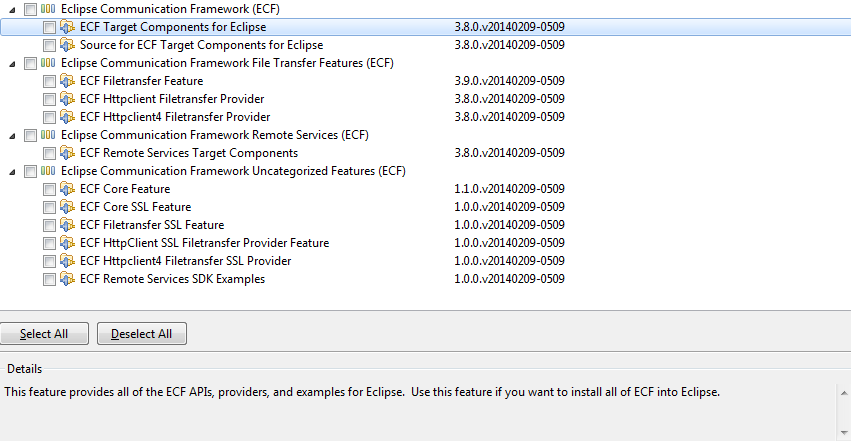This screenshot has height=441, width=851.
Task: Select the ECF Httpclient Filetransfer Provider label
Action: (172, 99)
